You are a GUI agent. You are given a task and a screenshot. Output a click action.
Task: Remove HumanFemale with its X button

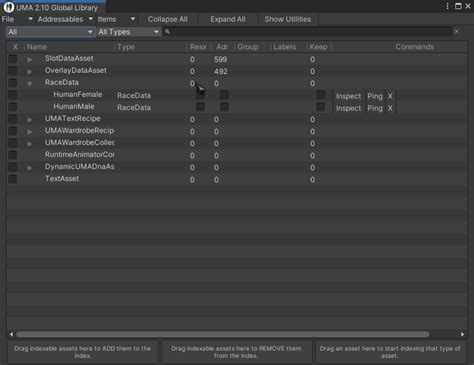click(x=390, y=96)
